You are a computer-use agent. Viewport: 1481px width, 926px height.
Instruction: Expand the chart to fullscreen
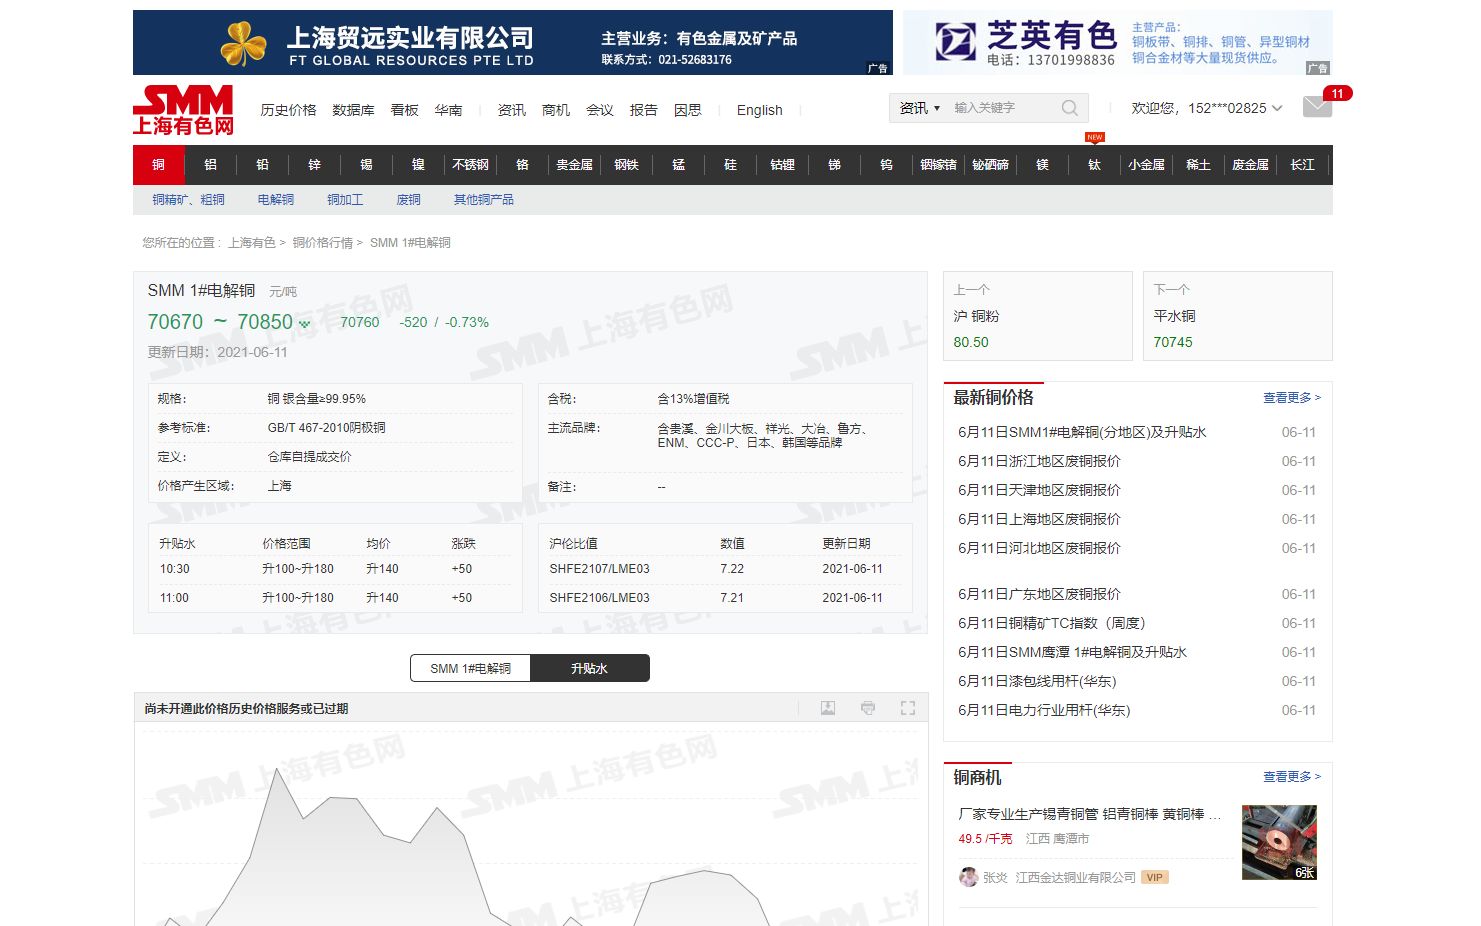(x=908, y=708)
